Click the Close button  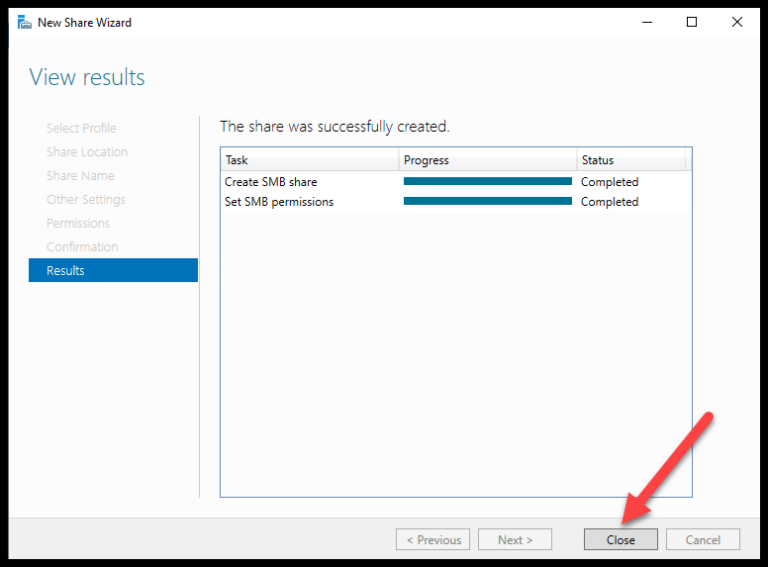(x=621, y=539)
